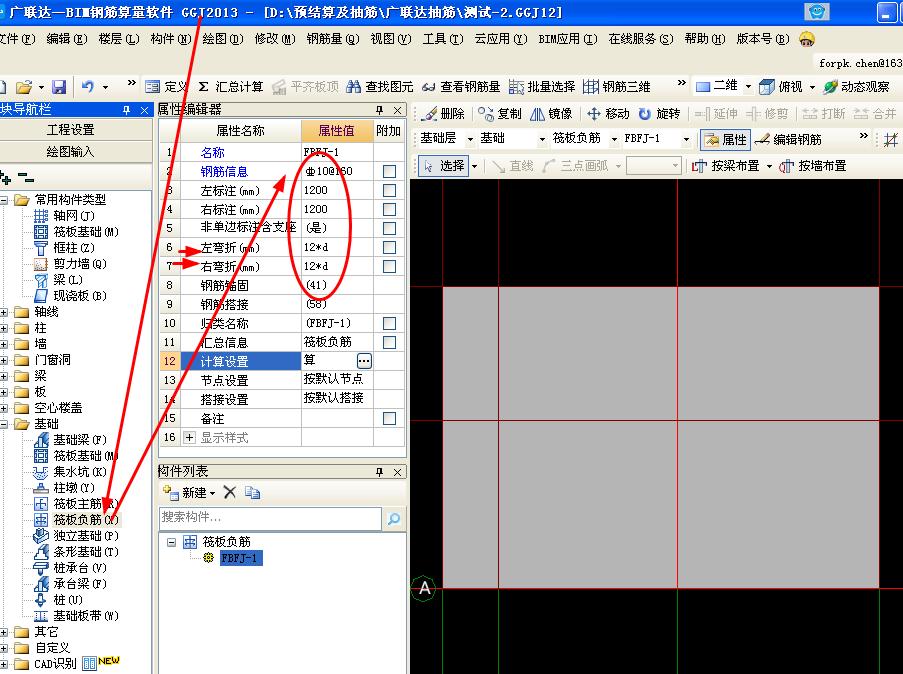Screen dimensions: 903x674
Task: Collapse 常用构件类型 tree folder
Action: pos(4,200)
